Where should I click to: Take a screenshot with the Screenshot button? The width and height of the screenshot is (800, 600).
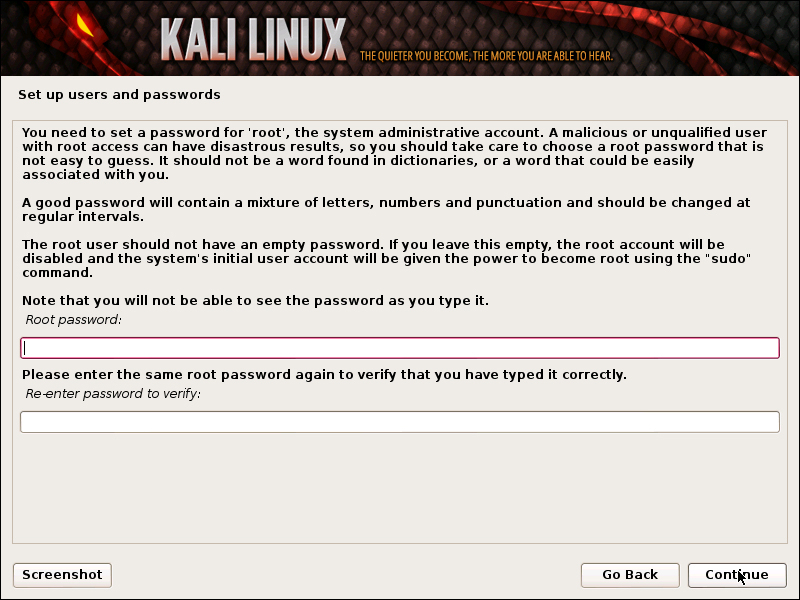pyautogui.click(x=62, y=575)
